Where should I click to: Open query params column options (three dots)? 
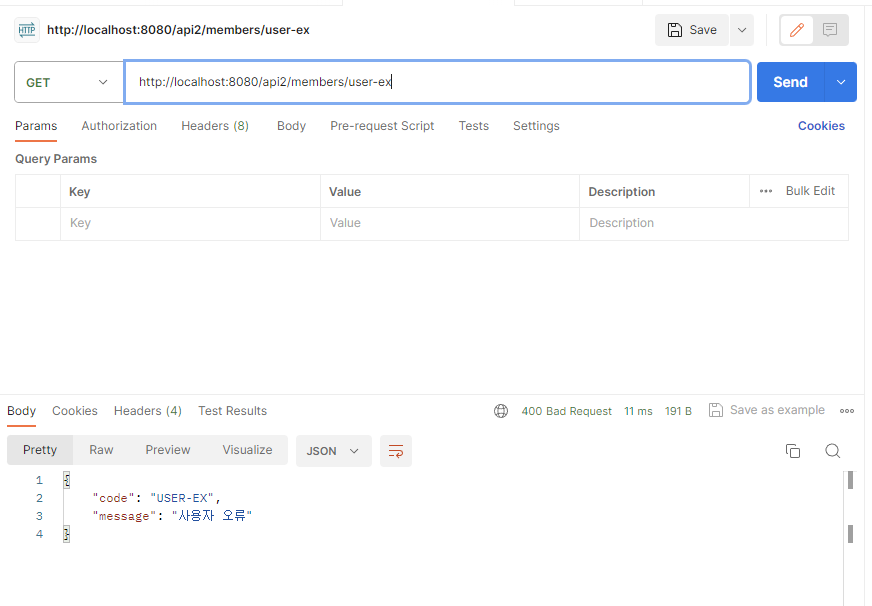tap(766, 191)
